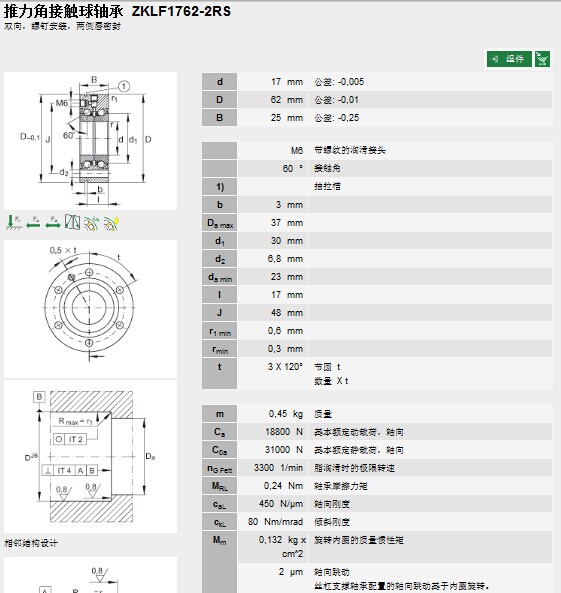Screen dimensions: 561x593
Task: Click the 3 X 120° pitch value
Action: click(286, 367)
